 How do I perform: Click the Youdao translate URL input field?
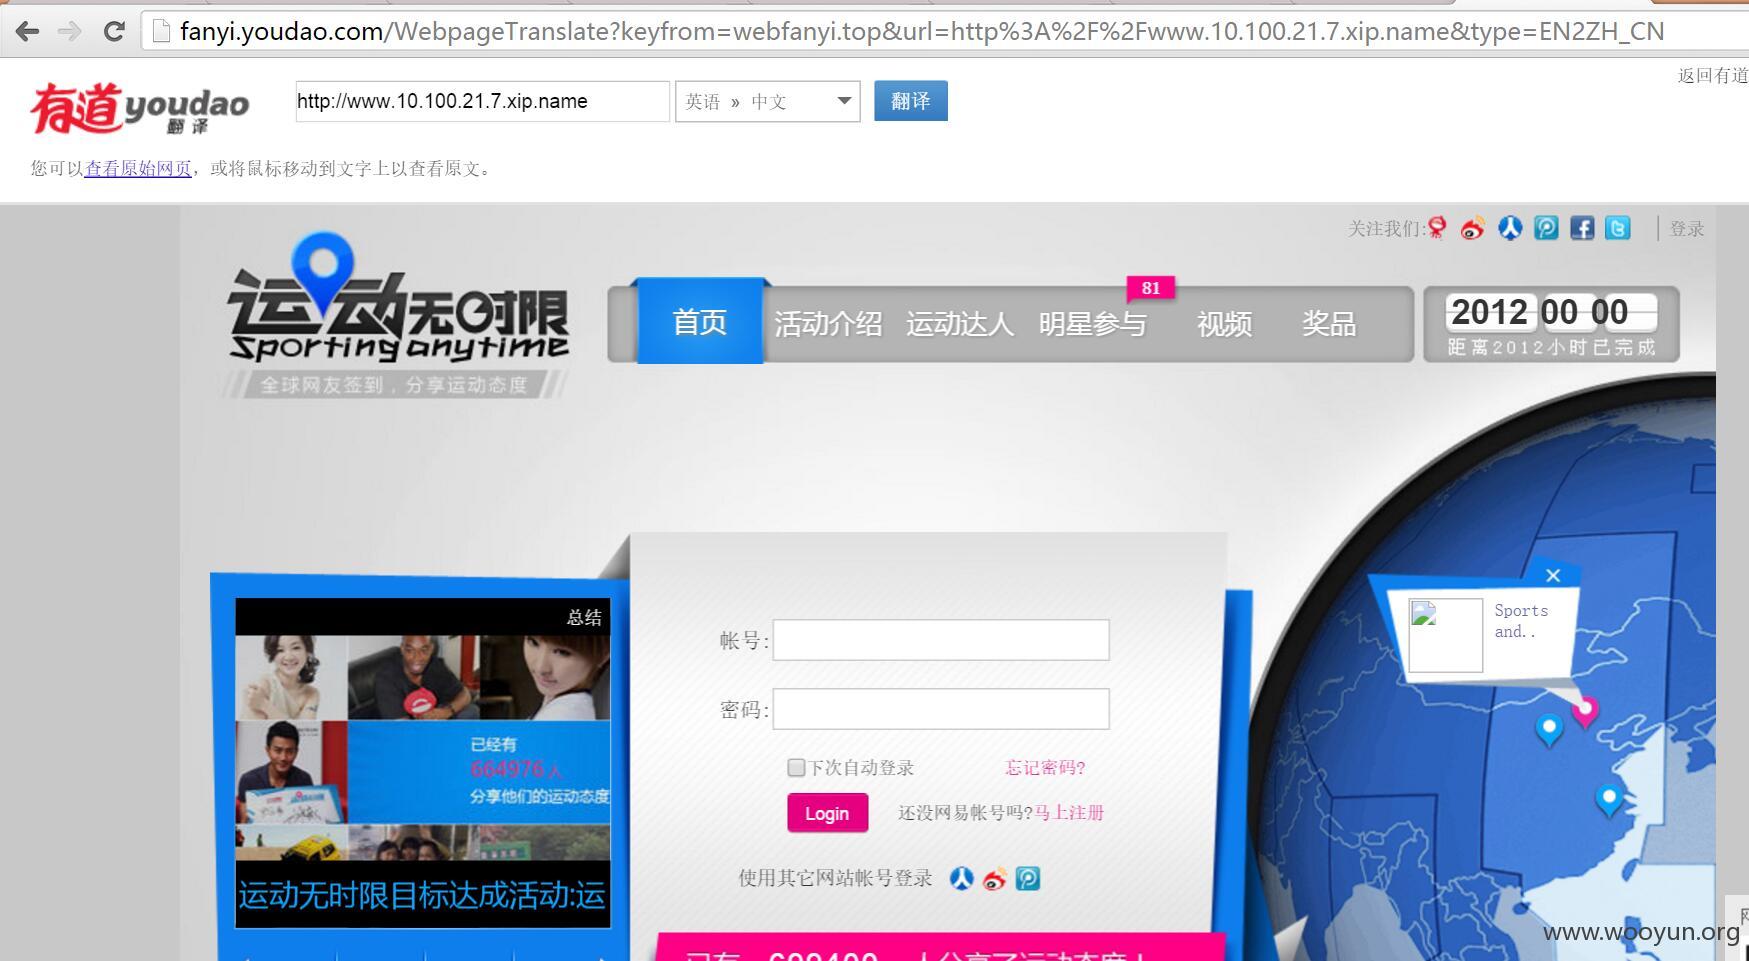coord(482,101)
